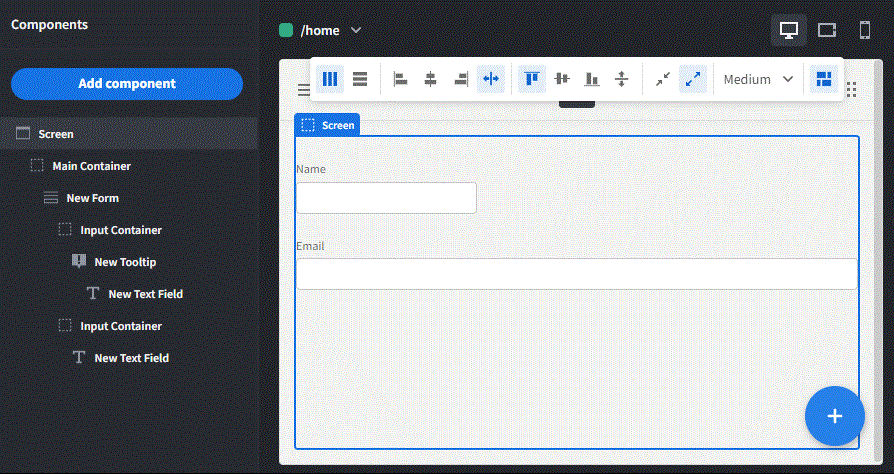Click the Main Container dashed icon

click(x=37, y=166)
